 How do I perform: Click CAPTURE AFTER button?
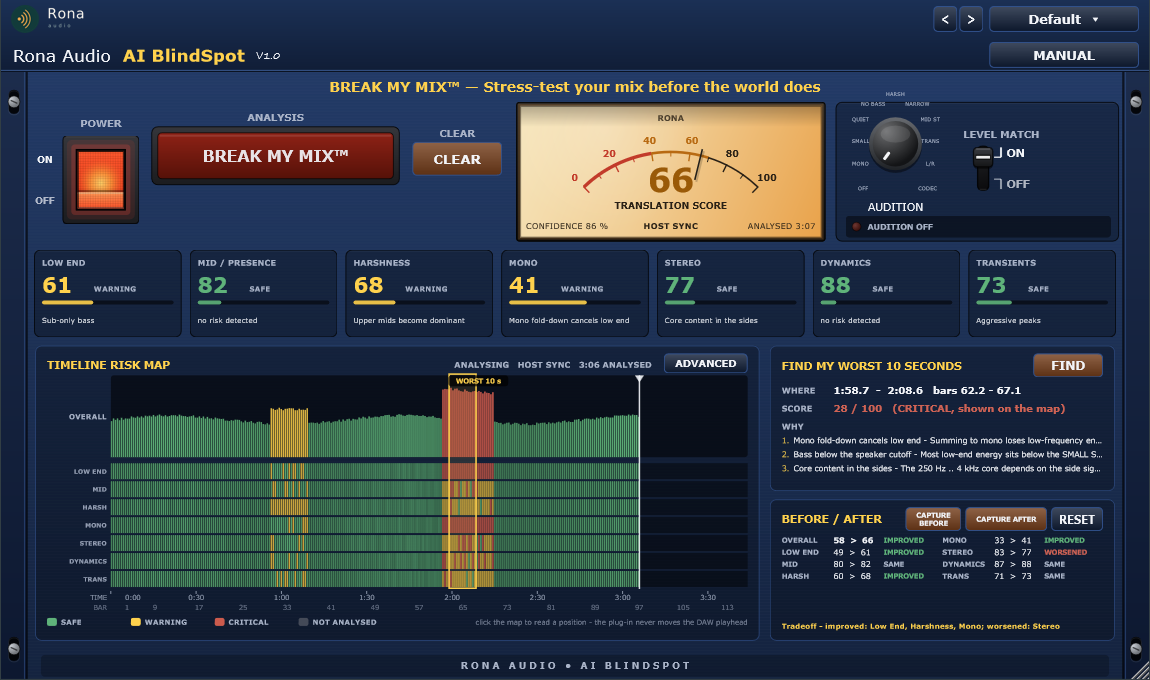tap(1006, 519)
